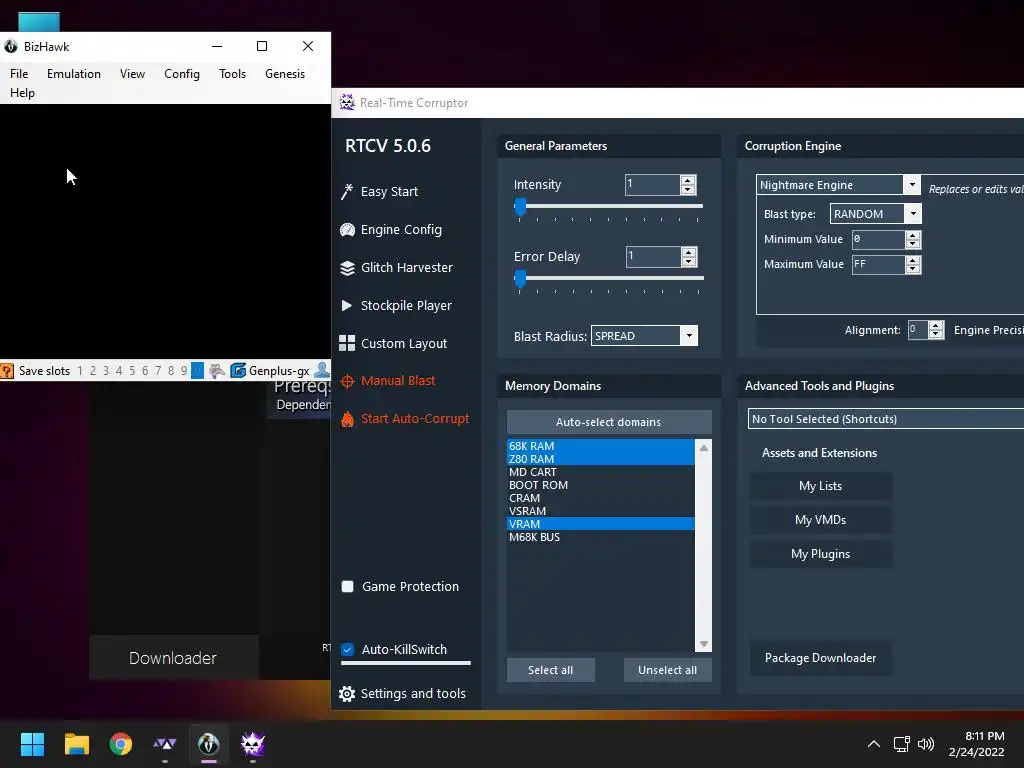Viewport: 1024px width, 768px height.
Task: Click Real-Time Corruptor title bar icon
Action: point(347,103)
